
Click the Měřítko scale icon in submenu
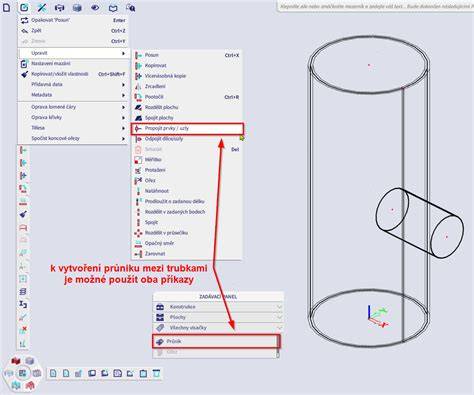pos(138,160)
